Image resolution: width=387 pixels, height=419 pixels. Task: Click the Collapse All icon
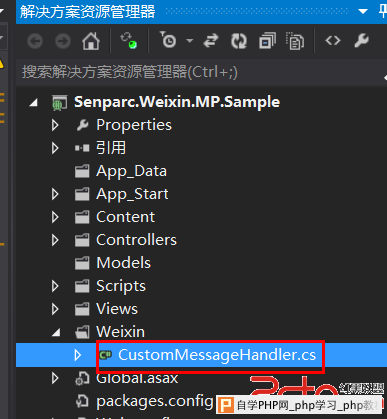point(267,41)
